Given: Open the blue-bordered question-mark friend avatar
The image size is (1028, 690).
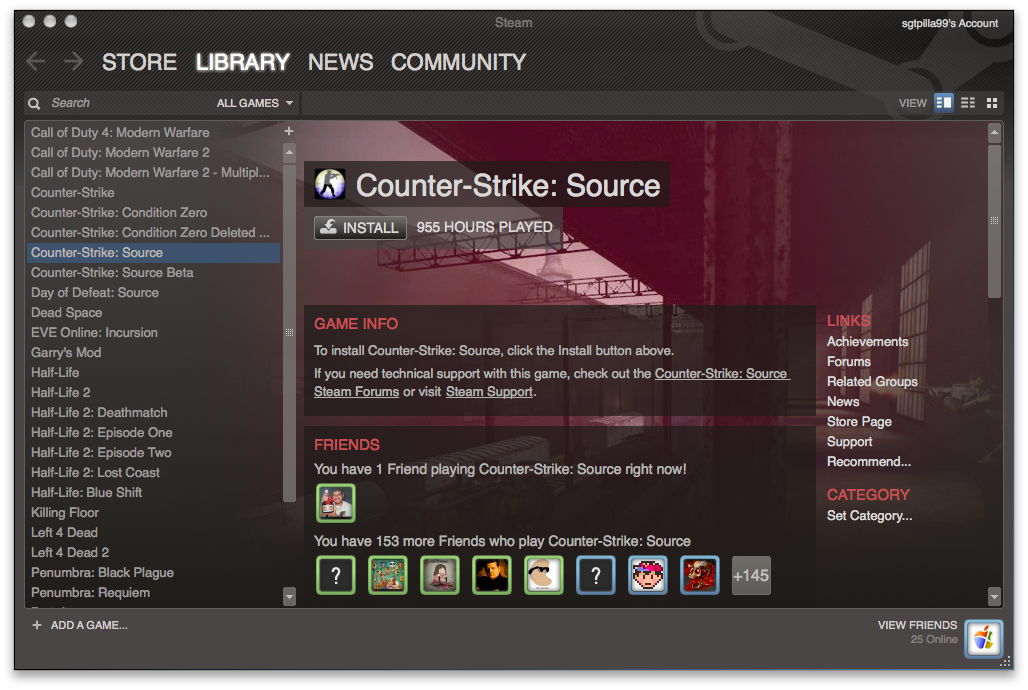Looking at the screenshot, I should [x=595, y=575].
